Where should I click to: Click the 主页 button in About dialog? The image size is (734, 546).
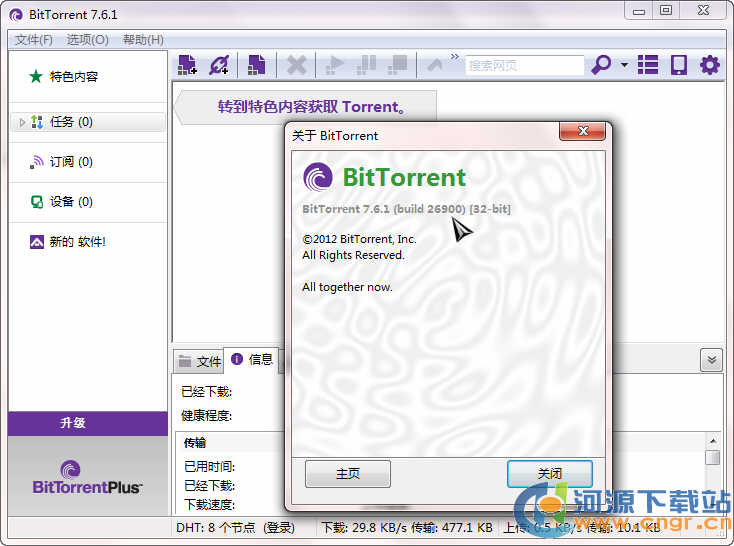pos(347,474)
